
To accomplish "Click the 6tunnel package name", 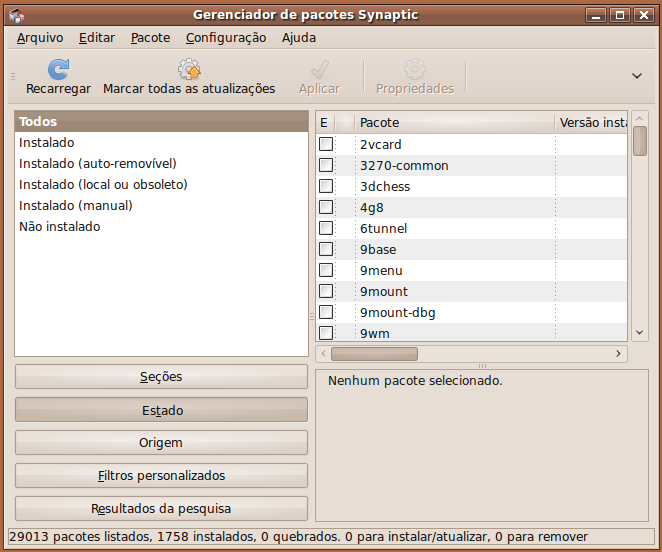I will [x=383, y=228].
